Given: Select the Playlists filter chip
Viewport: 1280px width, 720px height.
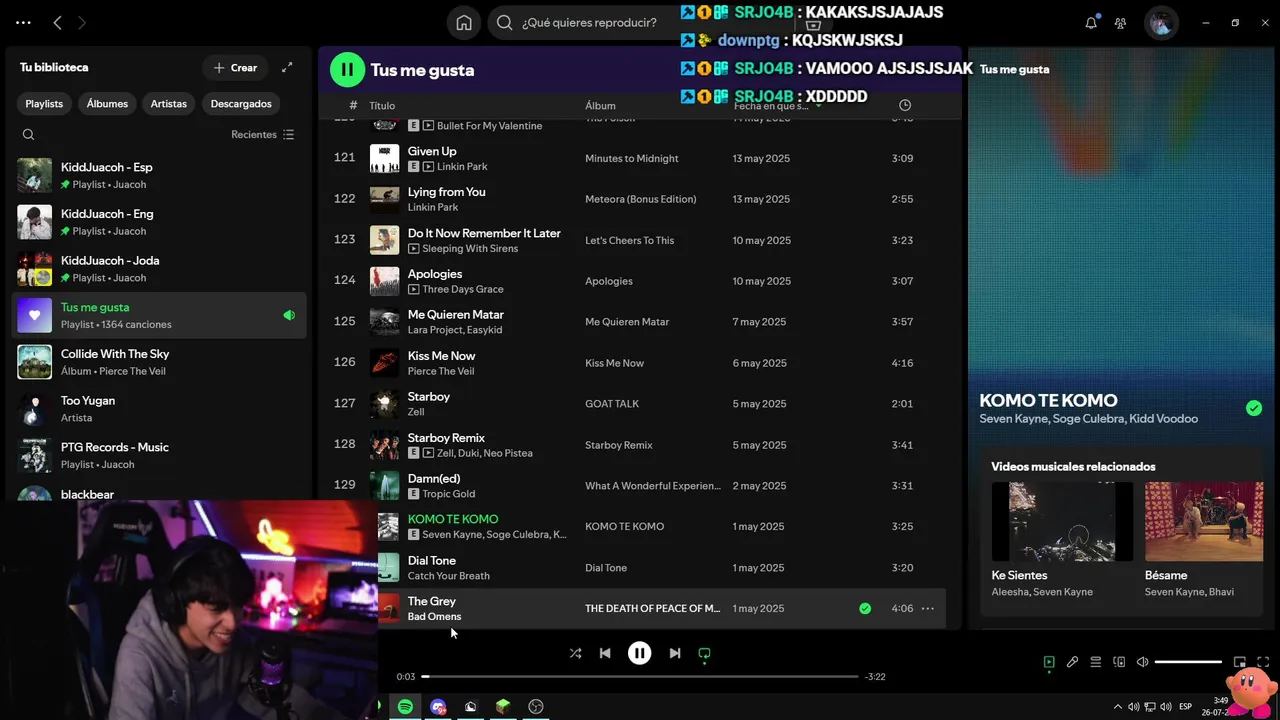Looking at the screenshot, I should (x=44, y=103).
